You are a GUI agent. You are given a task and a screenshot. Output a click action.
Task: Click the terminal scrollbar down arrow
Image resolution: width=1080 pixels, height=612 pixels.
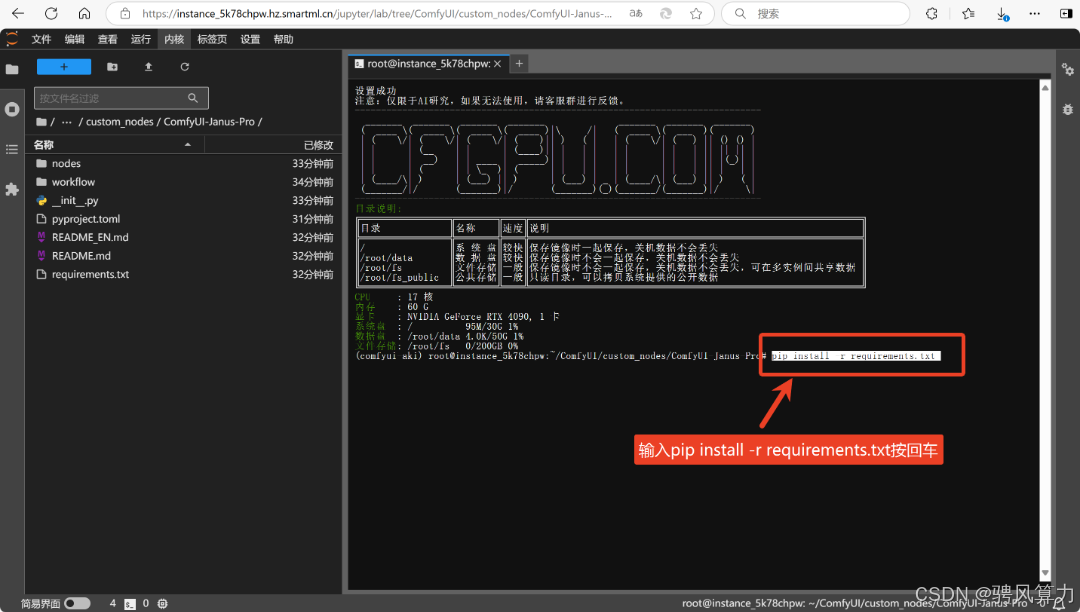click(x=1045, y=573)
